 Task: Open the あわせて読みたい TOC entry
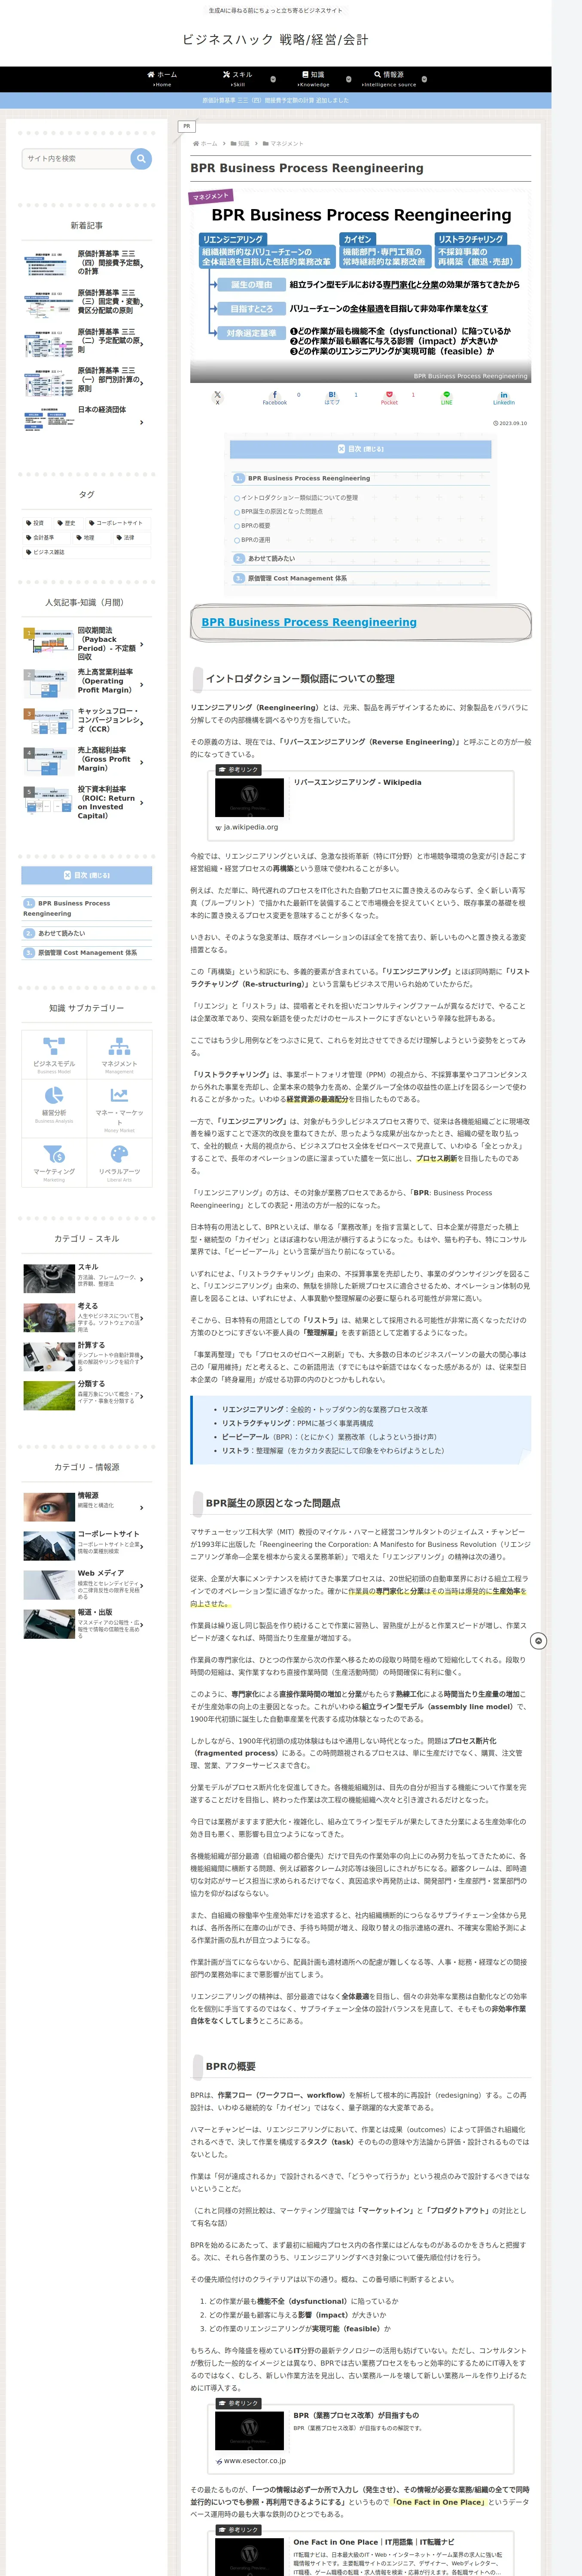click(x=271, y=558)
